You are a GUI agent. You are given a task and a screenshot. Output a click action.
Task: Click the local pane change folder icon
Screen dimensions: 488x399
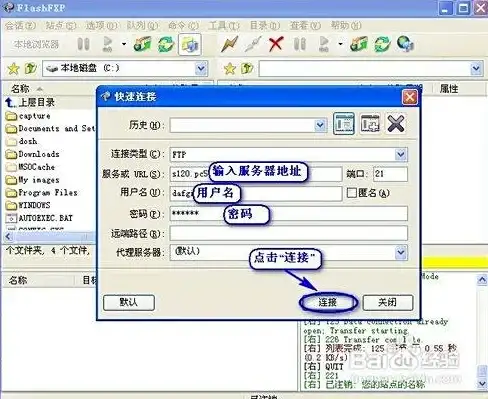click(x=142, y=44)
